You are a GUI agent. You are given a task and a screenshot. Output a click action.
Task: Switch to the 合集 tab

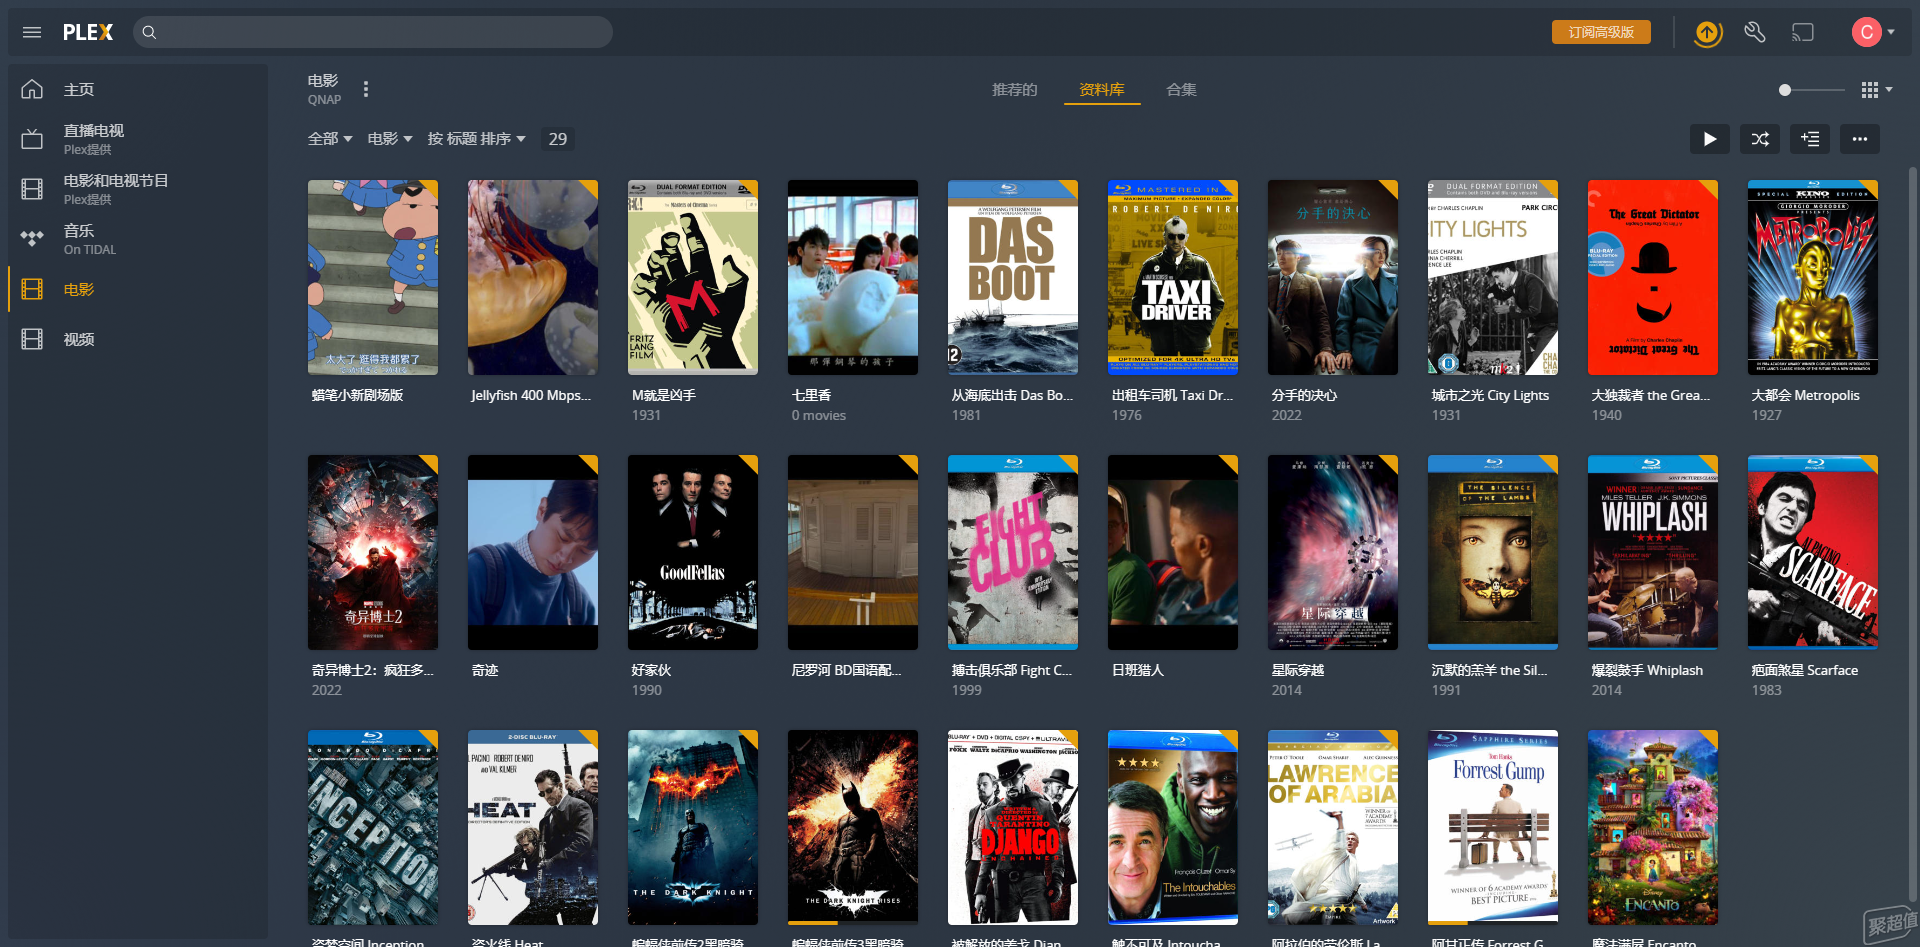[1181, 90]
